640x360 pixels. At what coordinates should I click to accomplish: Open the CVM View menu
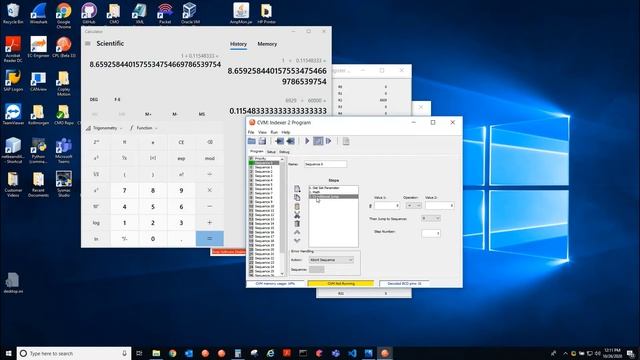(262, 132)
